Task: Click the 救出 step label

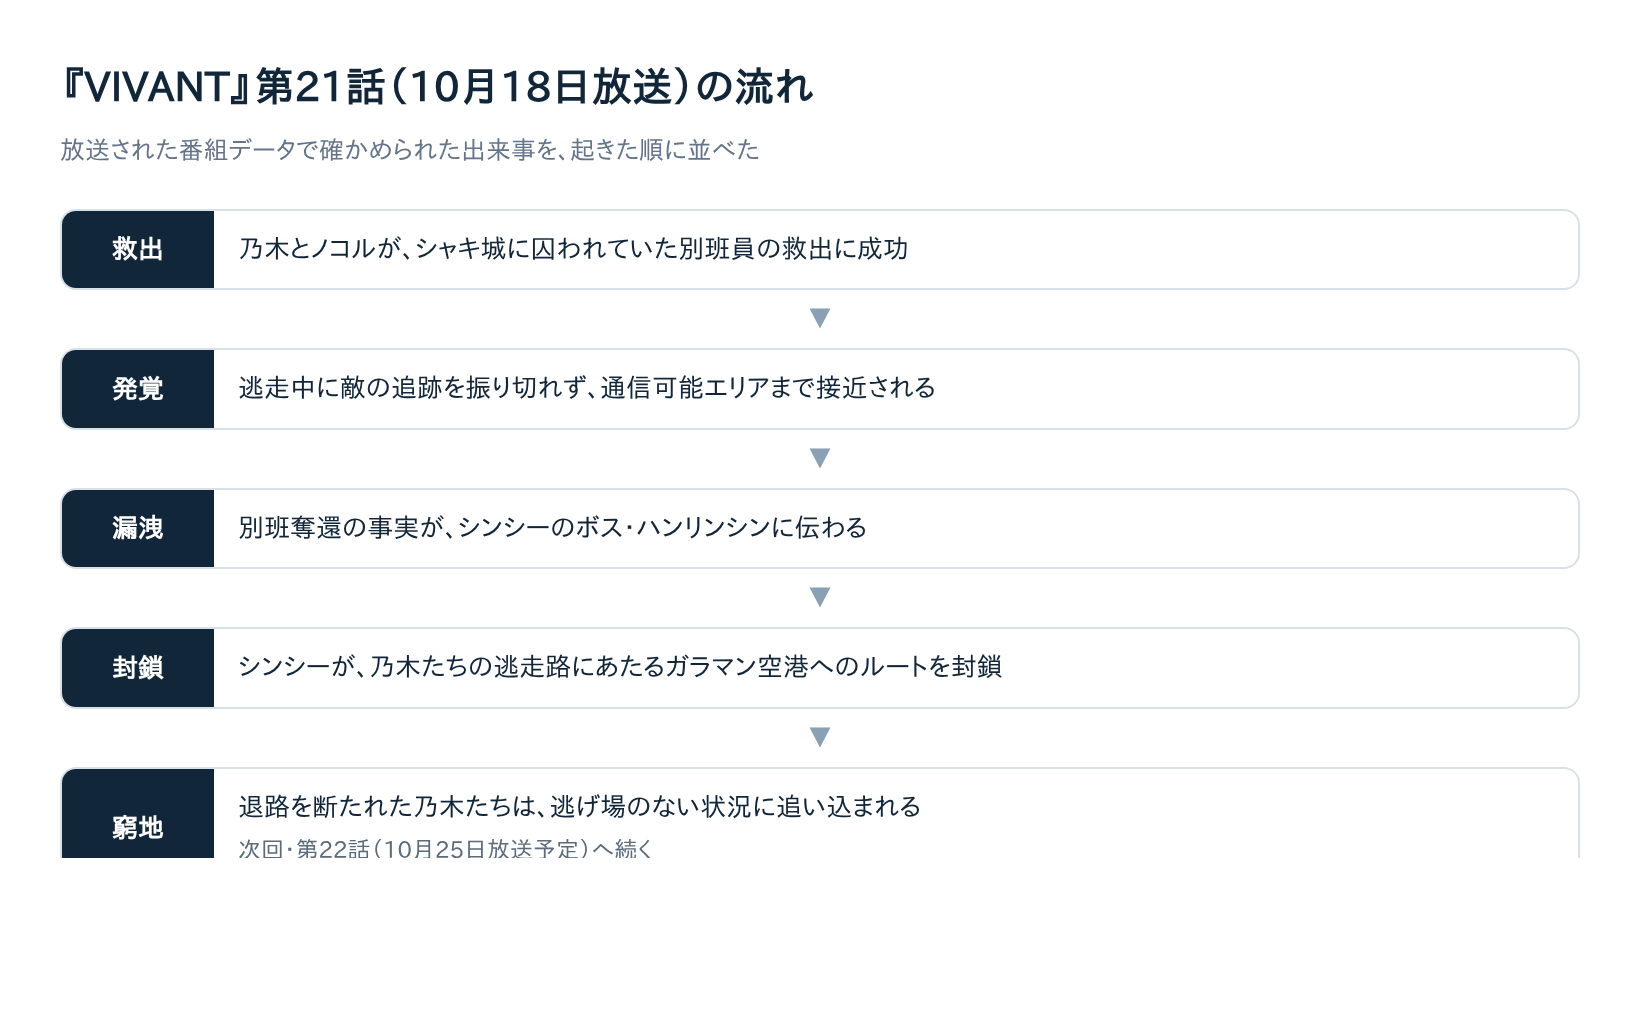Action: [138, 249]
